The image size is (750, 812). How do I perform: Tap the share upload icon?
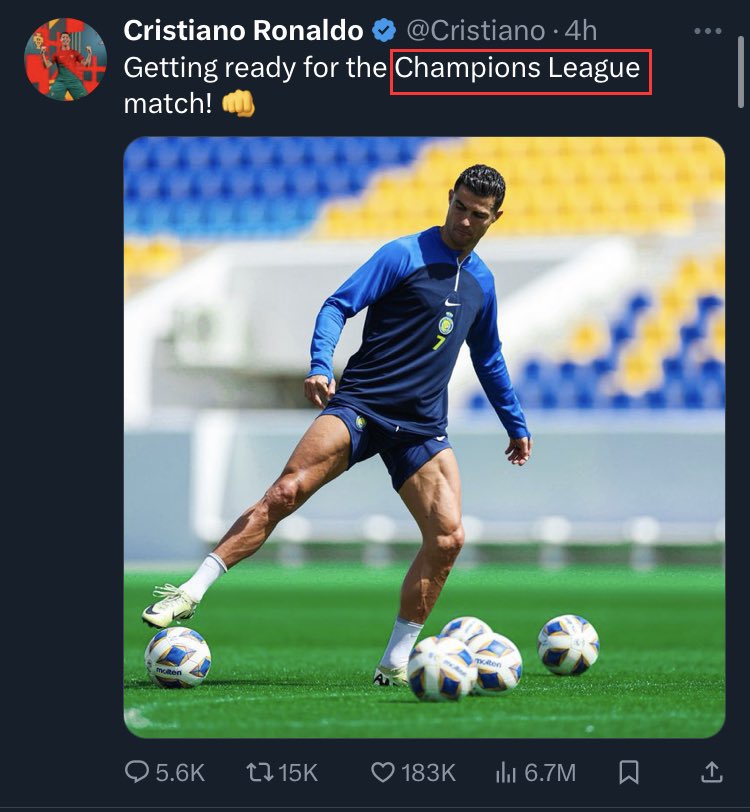(x=712, y=772)
